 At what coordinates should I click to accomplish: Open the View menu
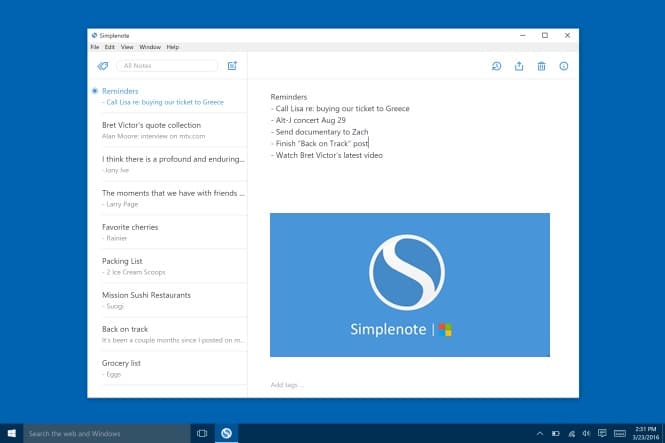pyautogui.click(x=127, y=47)
